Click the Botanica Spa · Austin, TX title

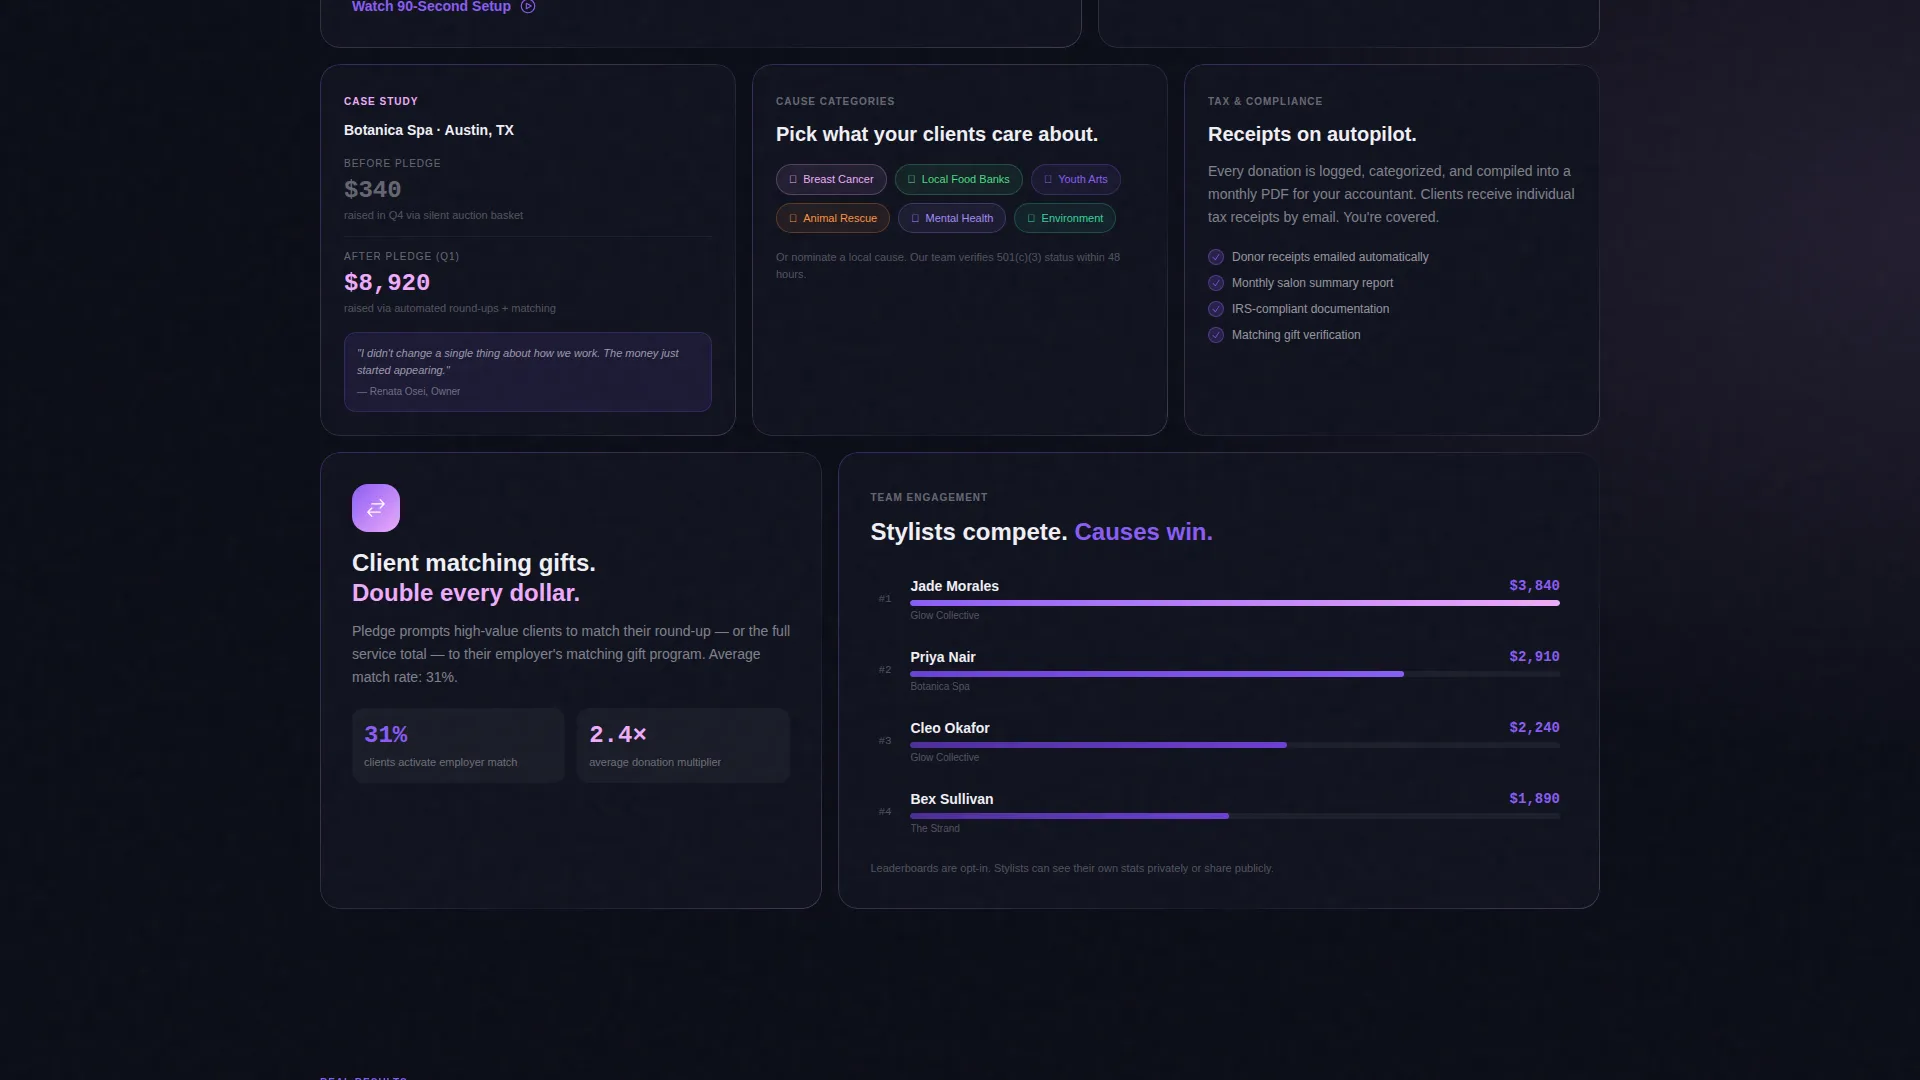(429, 131)
